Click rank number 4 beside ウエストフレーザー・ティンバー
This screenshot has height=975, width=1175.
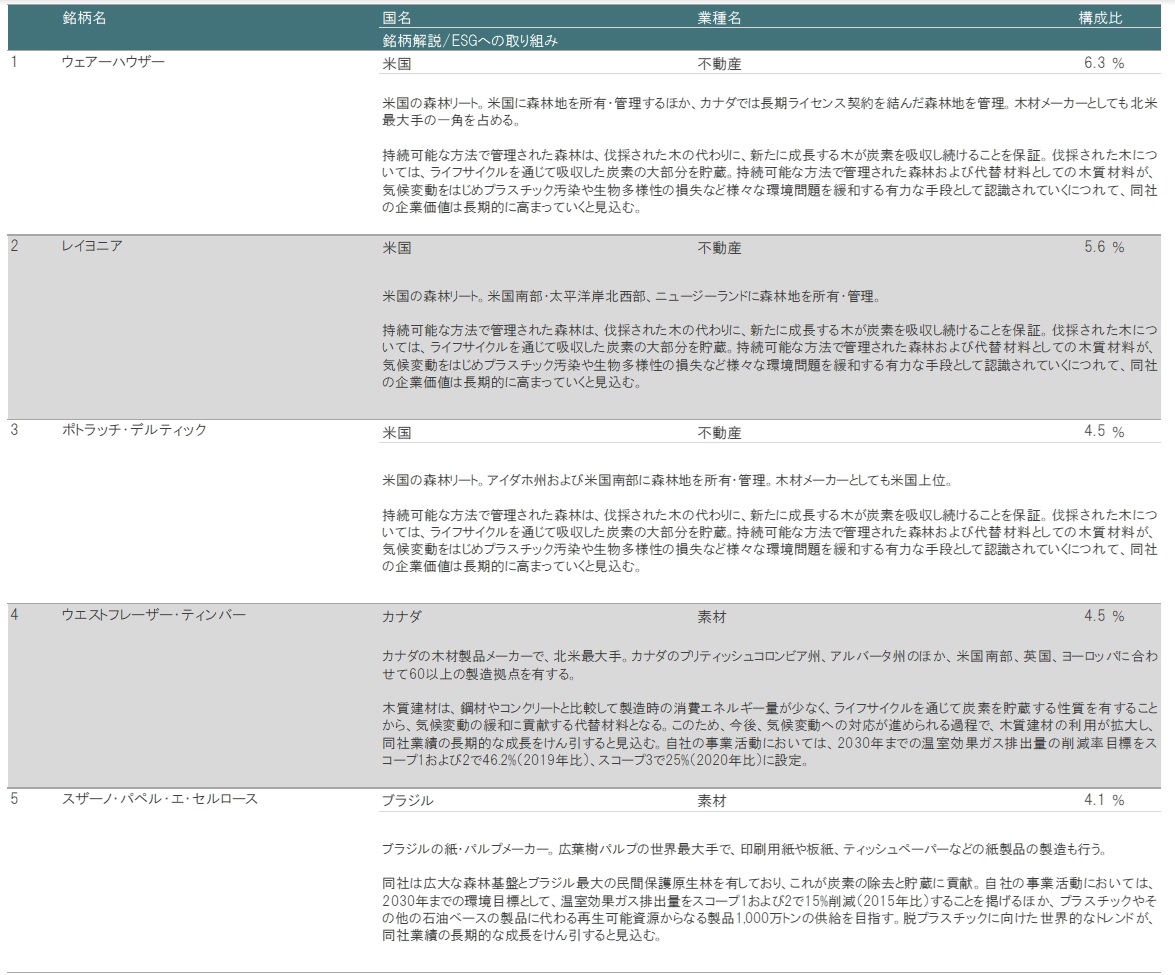point(13,615)
